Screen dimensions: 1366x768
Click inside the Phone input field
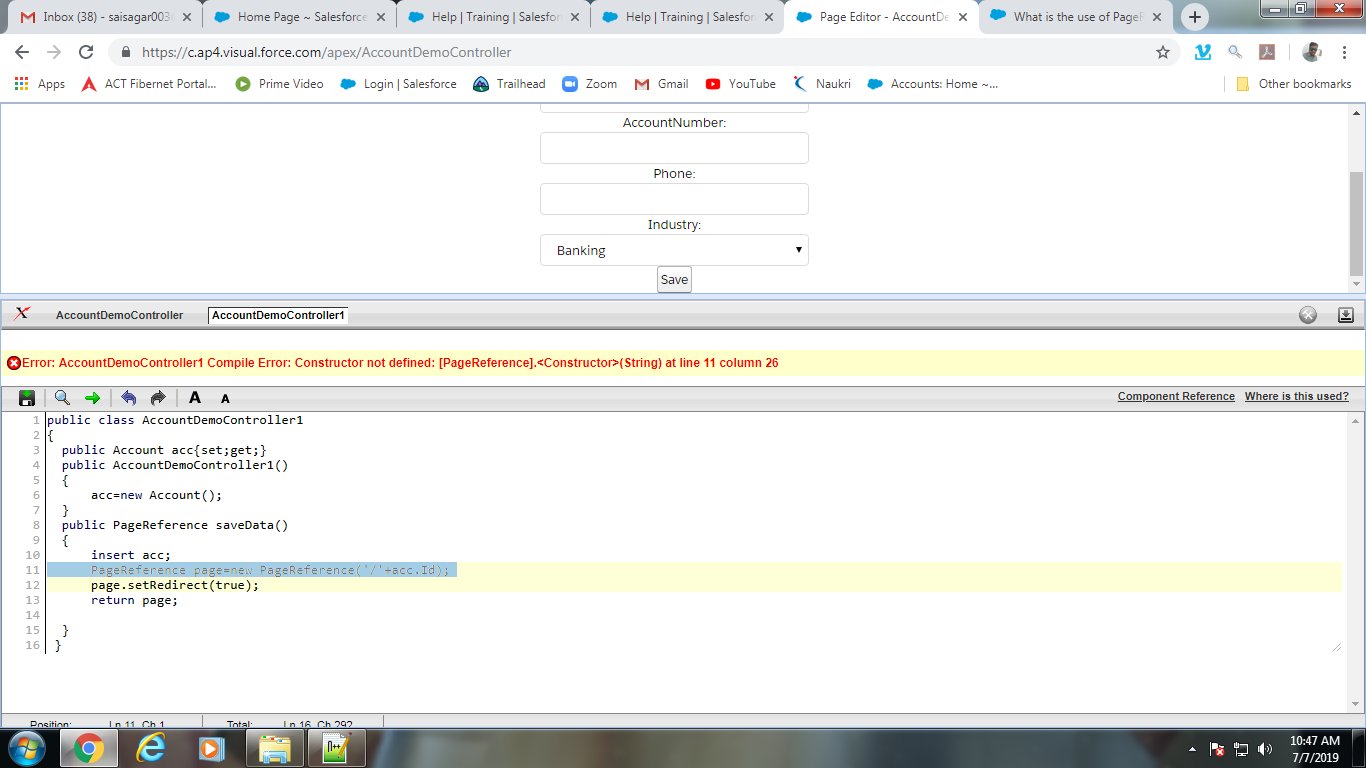point(673,198)
